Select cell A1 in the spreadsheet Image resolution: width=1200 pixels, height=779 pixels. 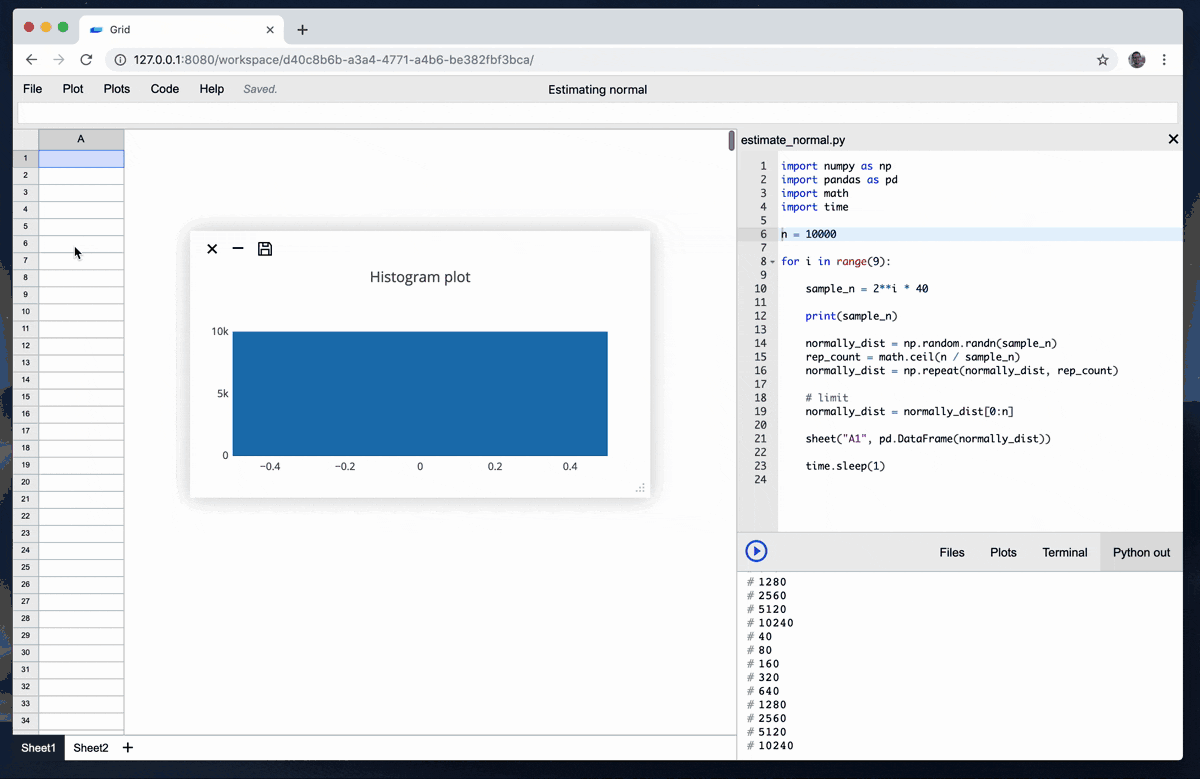click(81, 158)
